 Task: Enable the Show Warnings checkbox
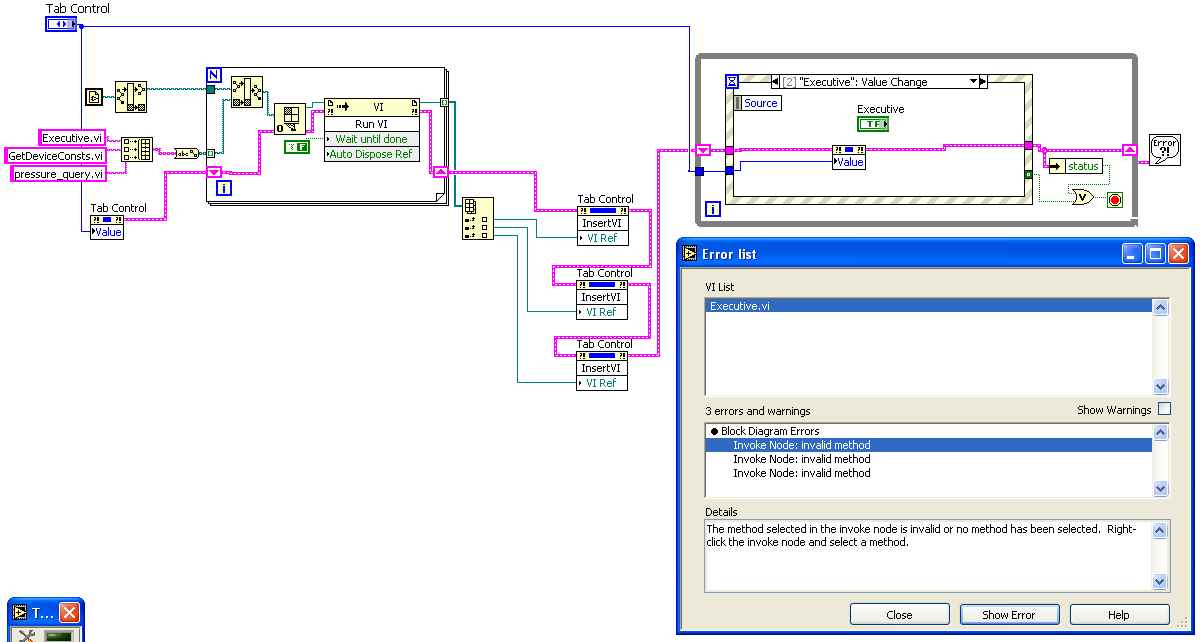1164,410
